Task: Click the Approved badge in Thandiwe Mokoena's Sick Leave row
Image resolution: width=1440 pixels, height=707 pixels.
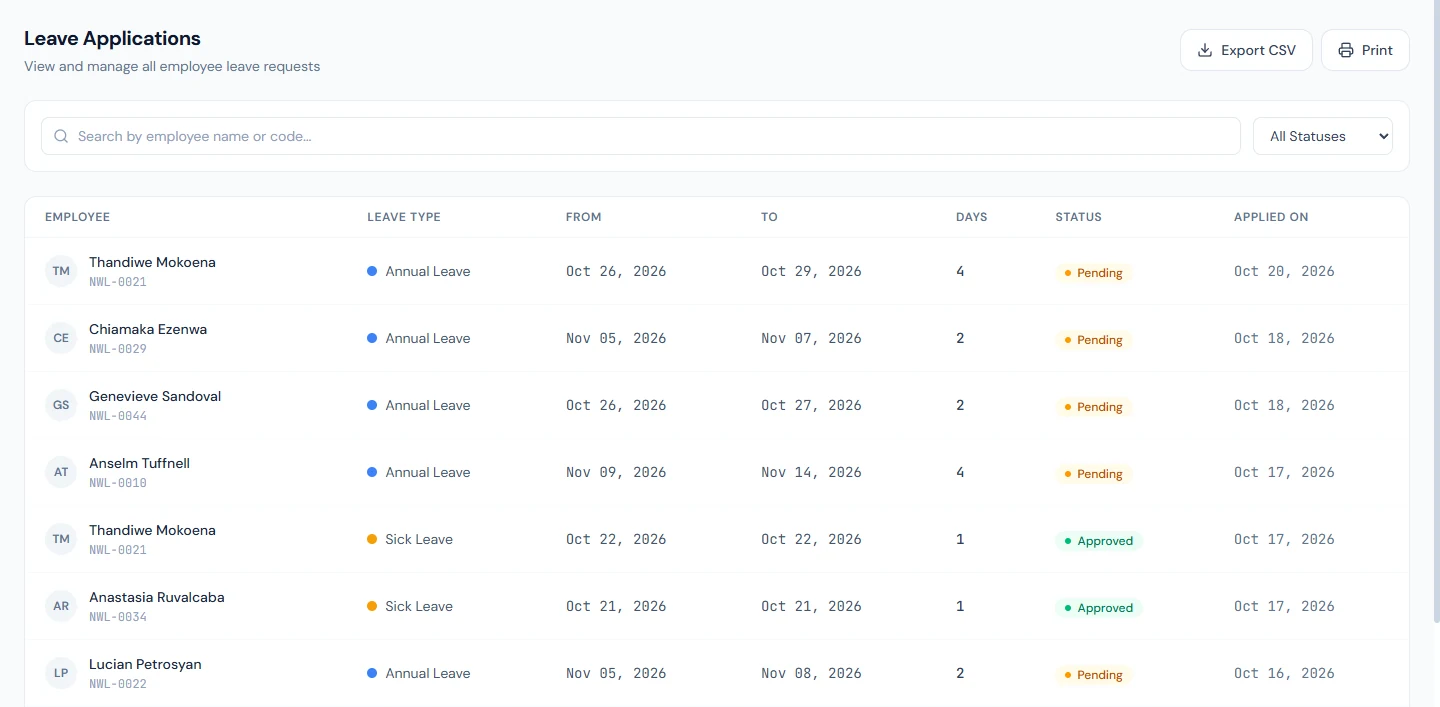Action: point(1098,541)
